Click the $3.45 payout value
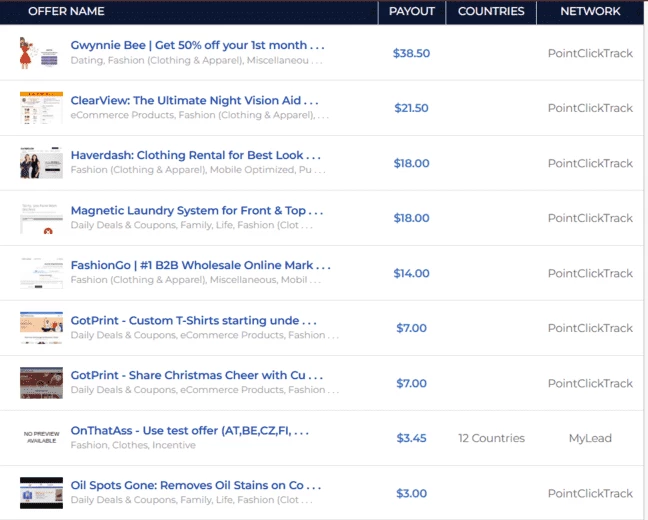This screenshot has width=648, height=520. (411, 438)
